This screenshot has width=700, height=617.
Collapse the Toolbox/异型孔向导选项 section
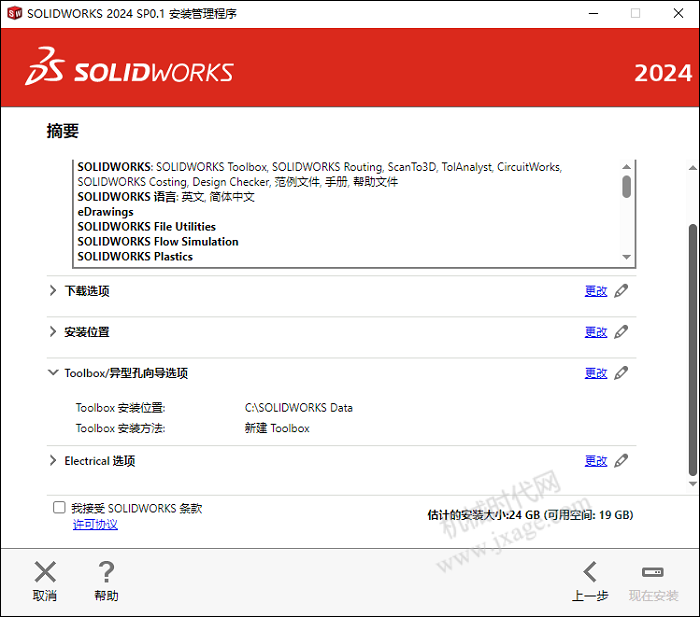(x=53, y=372)
